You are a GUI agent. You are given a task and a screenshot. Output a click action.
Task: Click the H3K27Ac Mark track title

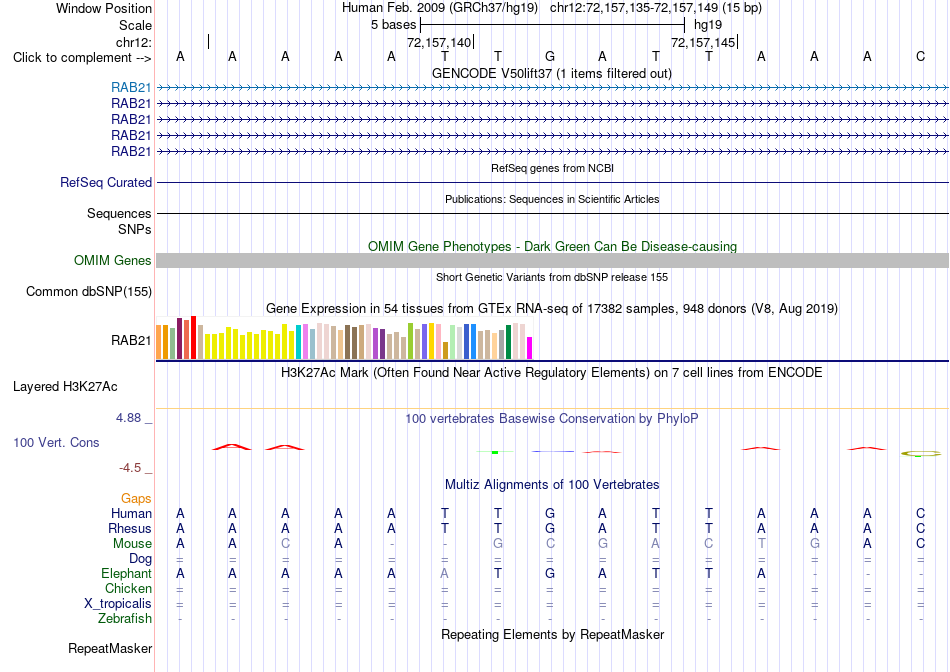click(x=552, y=372)
